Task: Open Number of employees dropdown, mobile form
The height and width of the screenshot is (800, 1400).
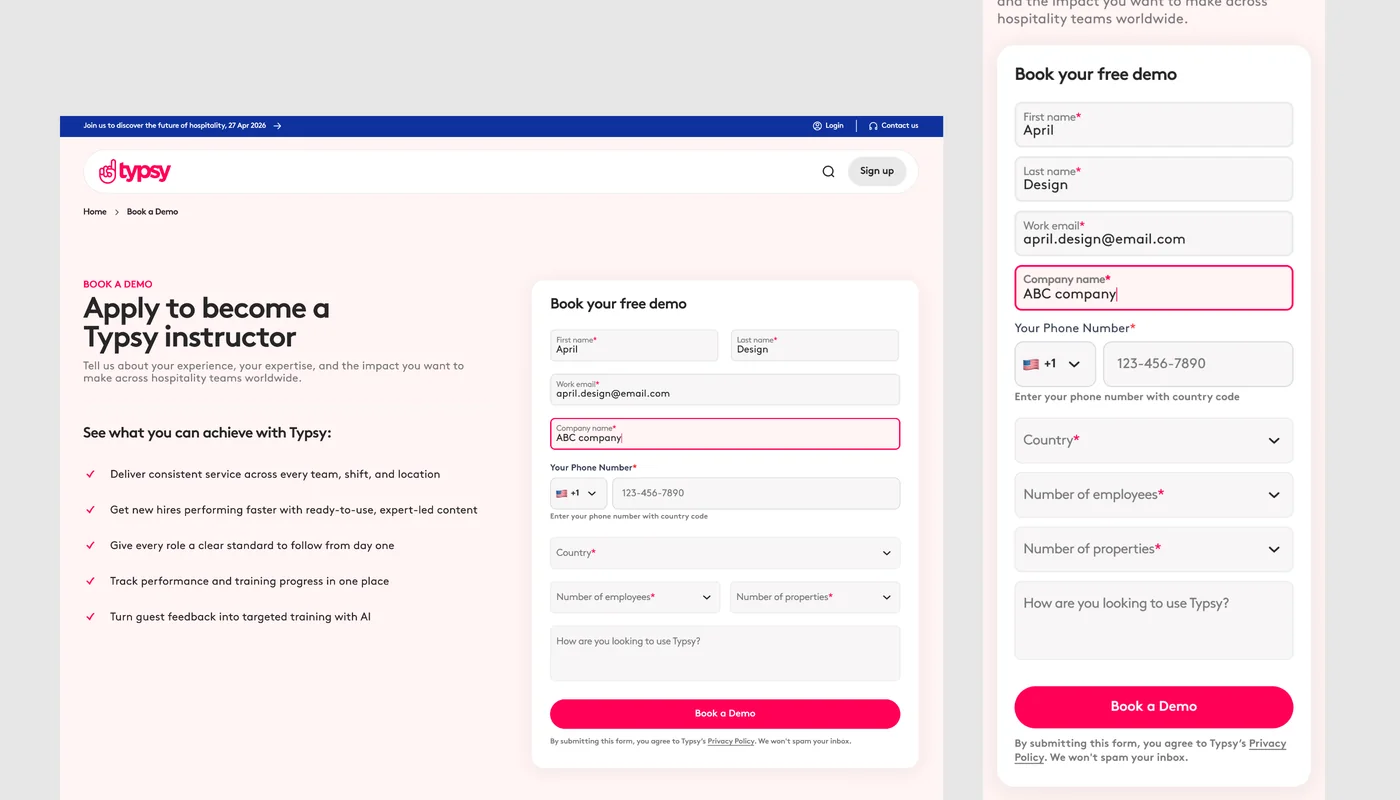Action: [1154, 495]
